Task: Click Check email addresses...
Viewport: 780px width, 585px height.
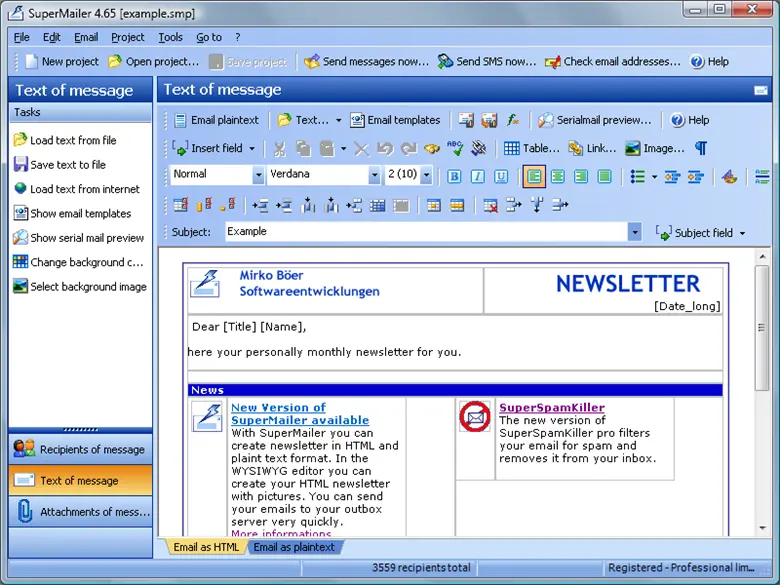Action: (612, 62)
